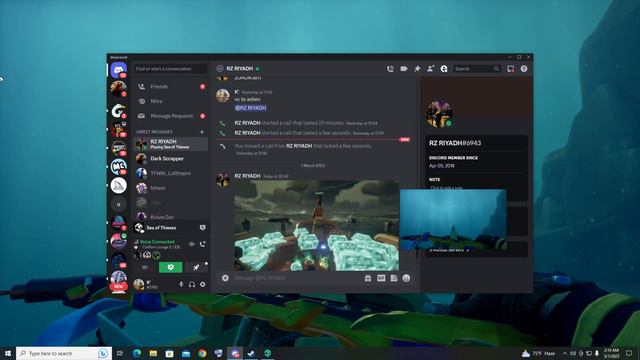Start an activity rocket button
Screen dimensions: 640x360
click(x=196, y=267)
